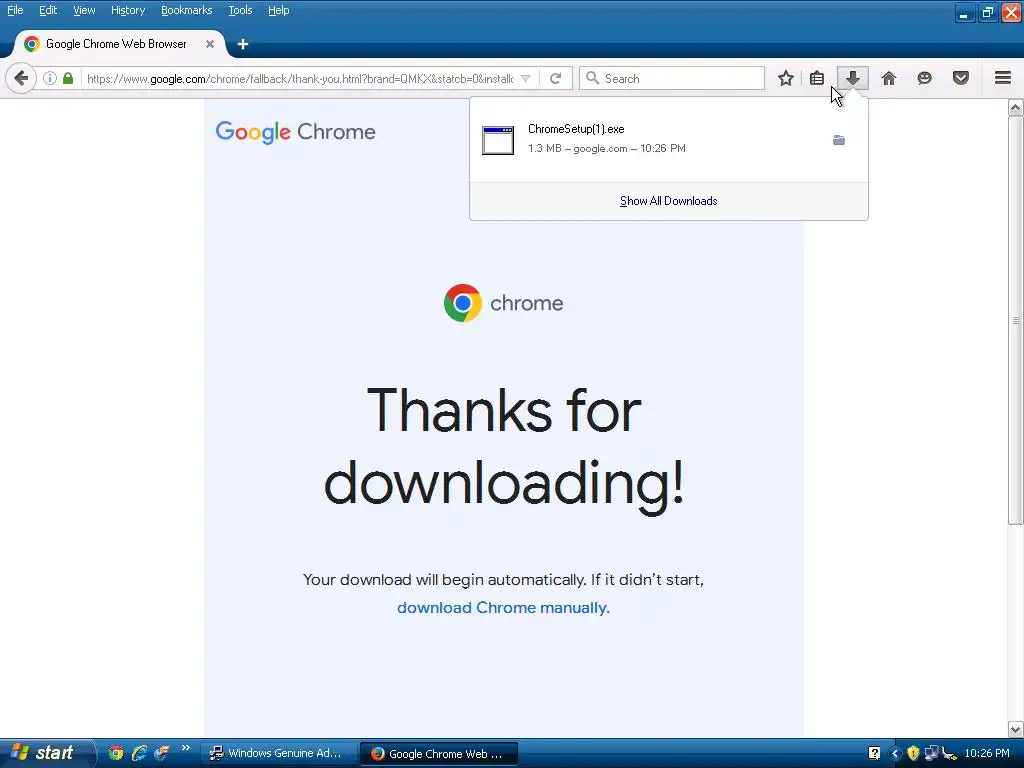Open the Tools menu

(x=240, y=10)
